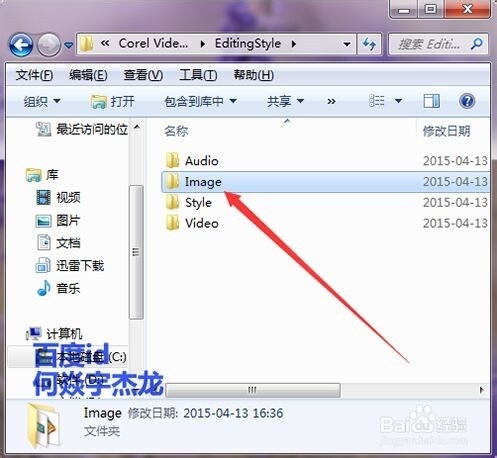Toggle the preview pane
This screenshot has width=497, height=458.
(431, 101)
